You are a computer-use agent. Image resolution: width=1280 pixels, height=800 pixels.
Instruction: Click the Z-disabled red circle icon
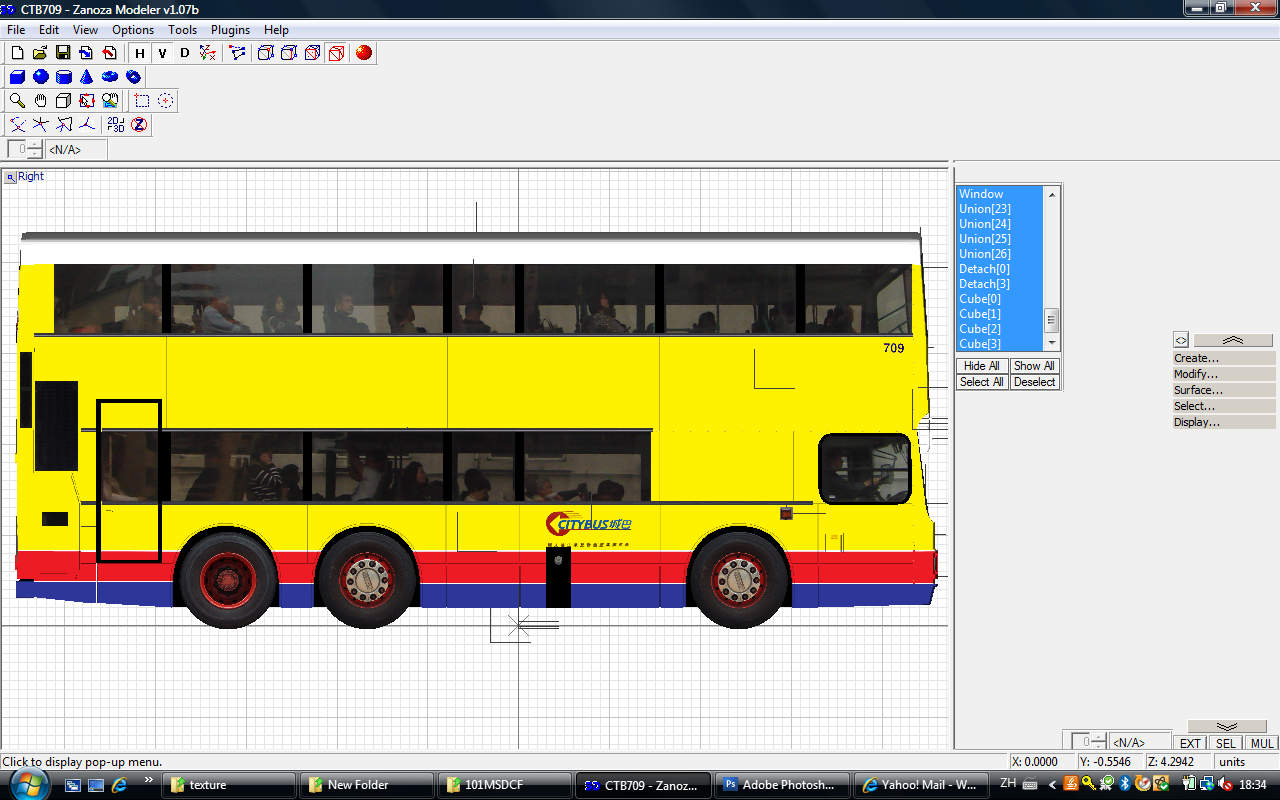click(139, 125)
